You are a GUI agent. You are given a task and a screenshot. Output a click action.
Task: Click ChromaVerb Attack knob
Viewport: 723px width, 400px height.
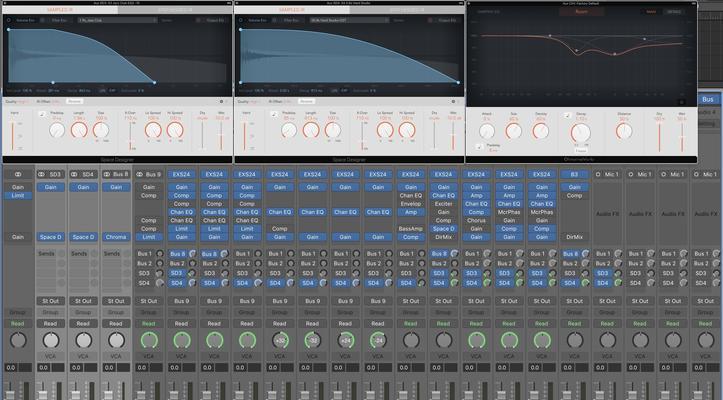(x=486, y=131)
